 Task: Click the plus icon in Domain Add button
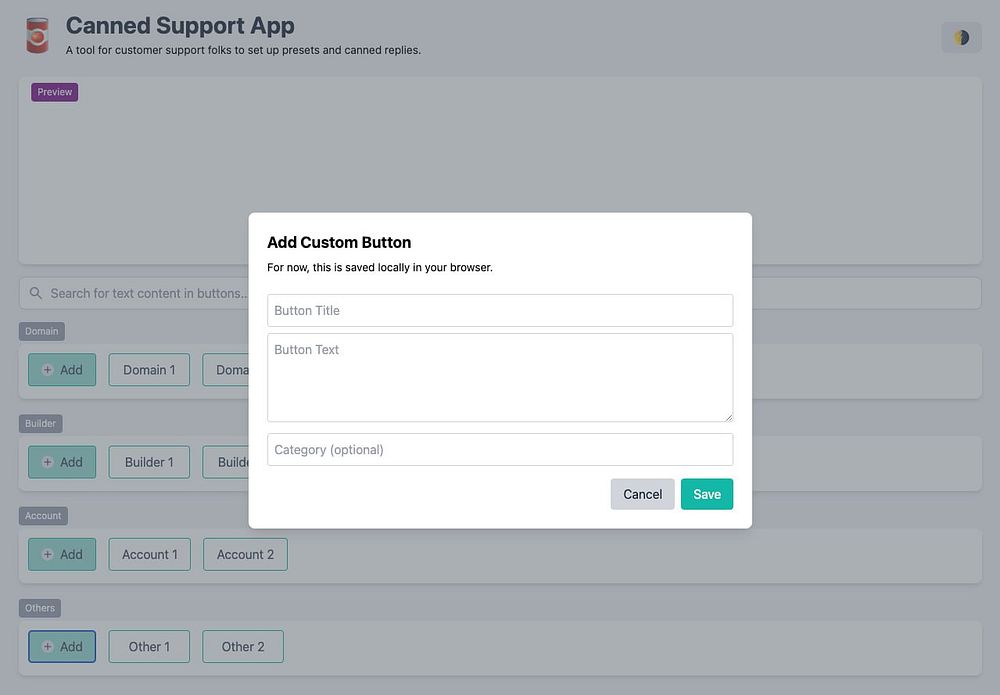pos(47,370)
